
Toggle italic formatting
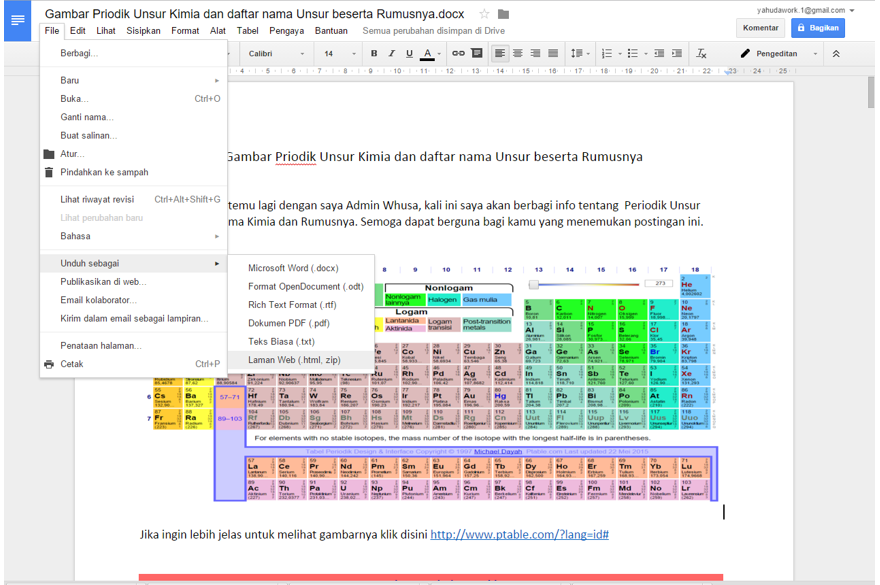point(392,53)
